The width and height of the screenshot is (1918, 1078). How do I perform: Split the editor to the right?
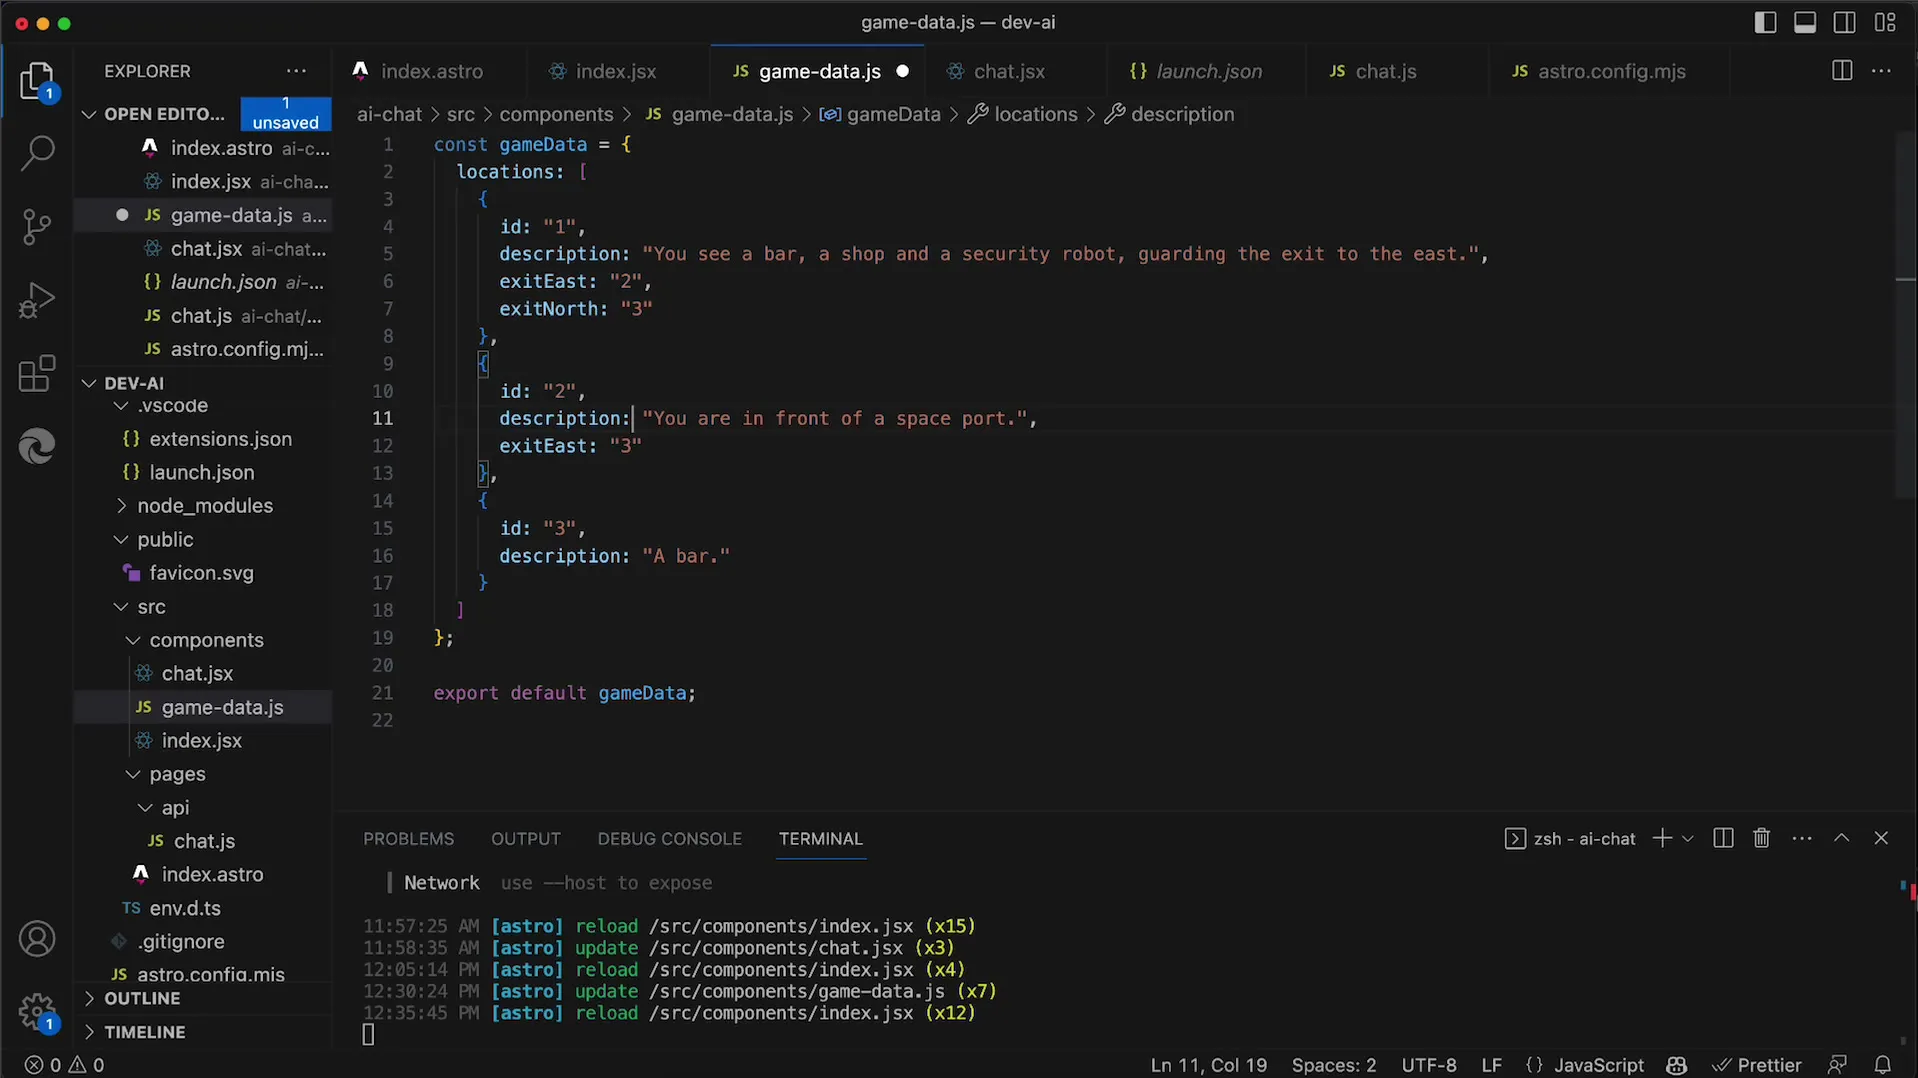[1842, 71]
